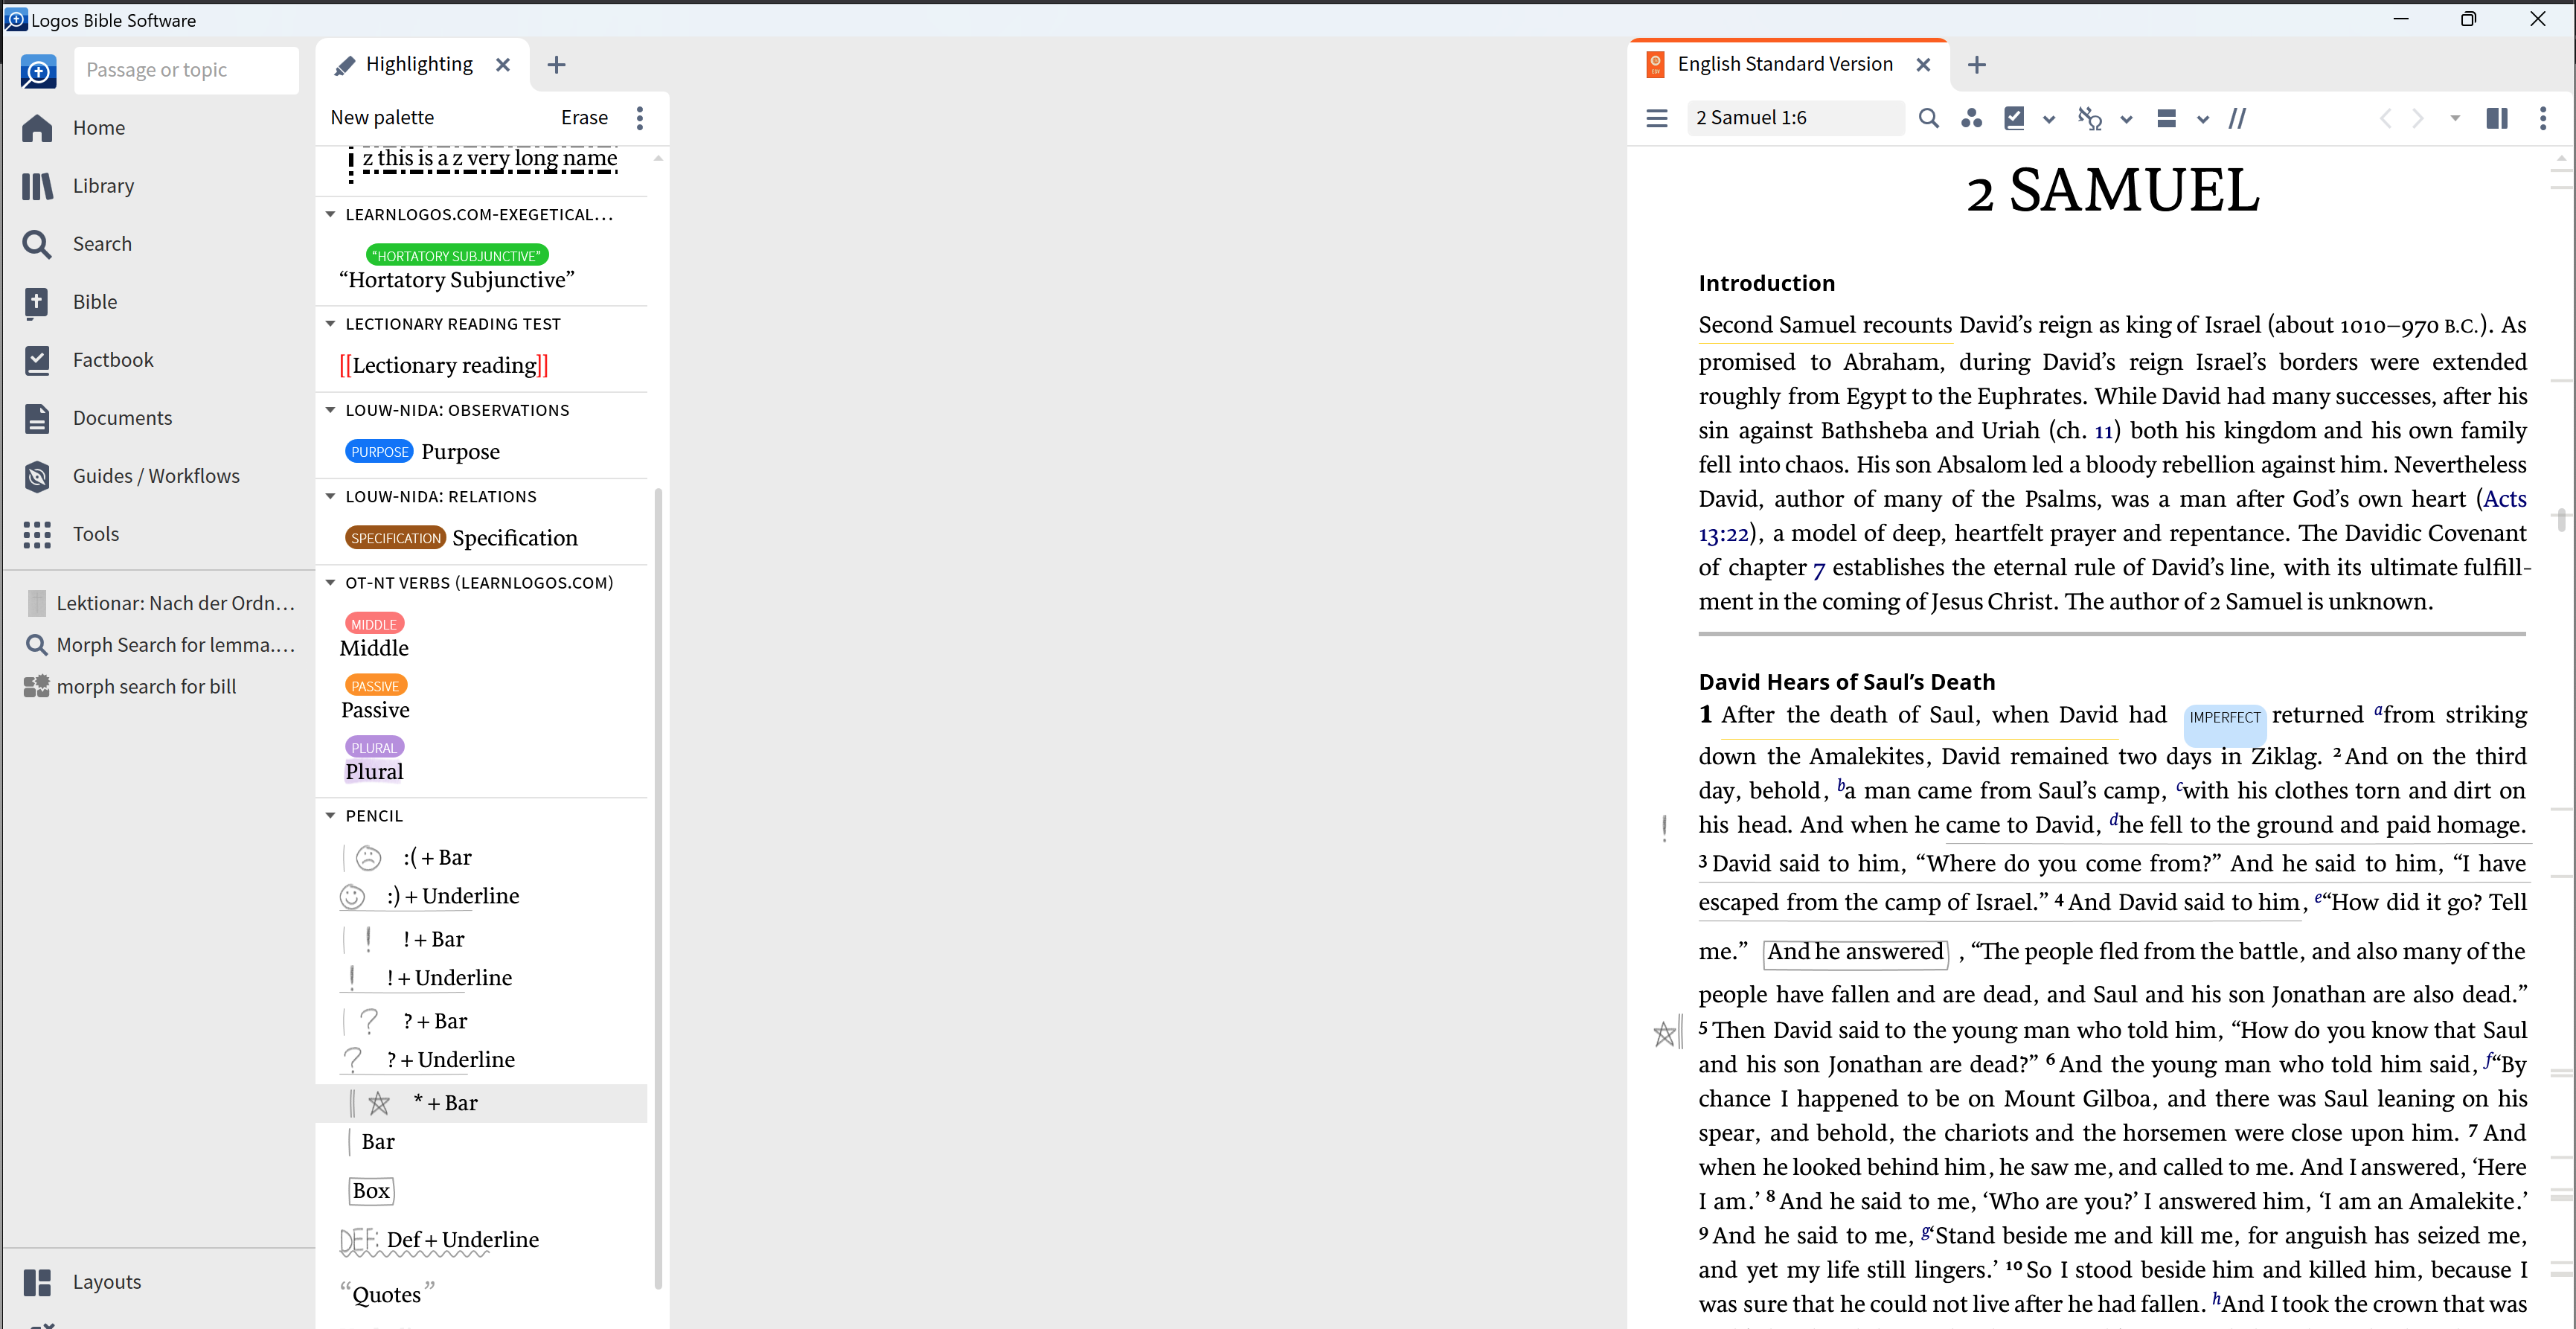The image size is (2576, 1329).
Task: Apply the purple Plural highlight style
Action: 374,760
